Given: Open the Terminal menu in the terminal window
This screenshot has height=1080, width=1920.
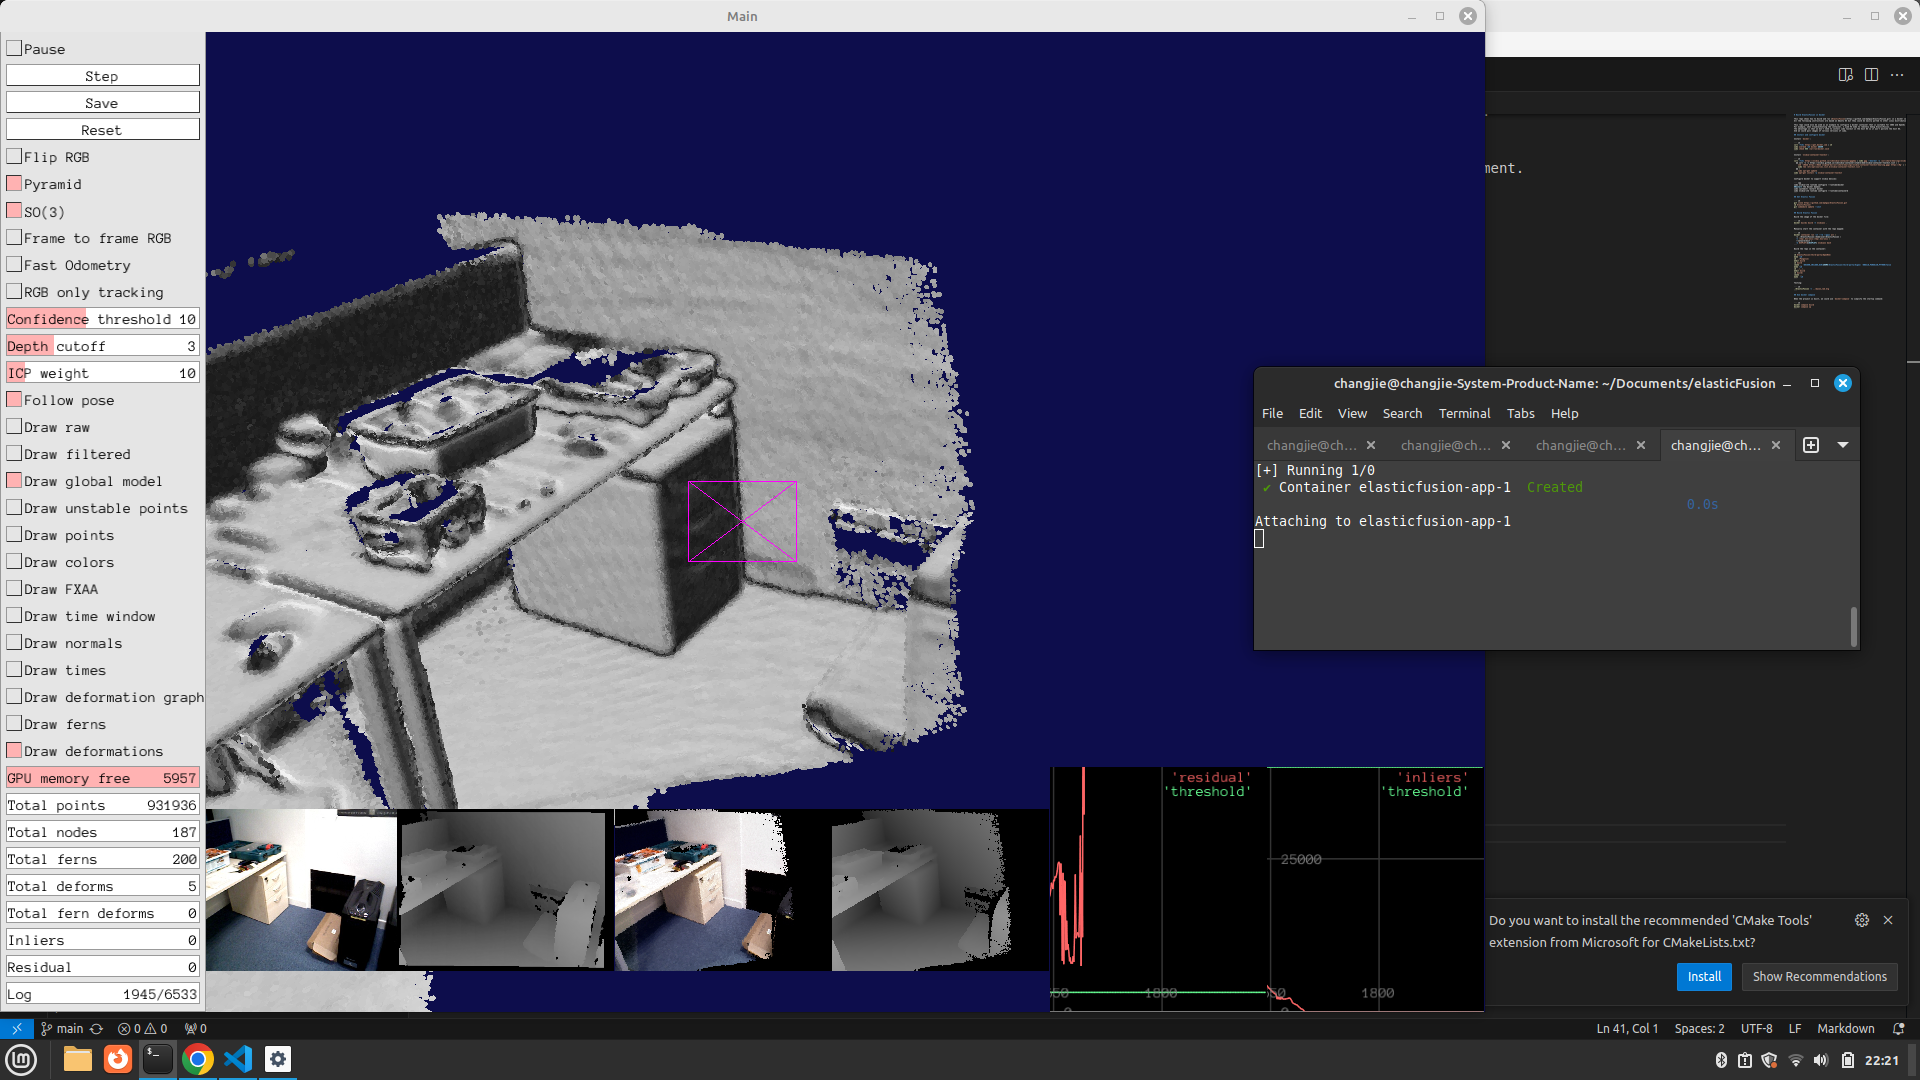Looking at the screenshot, I should 1464,413.
